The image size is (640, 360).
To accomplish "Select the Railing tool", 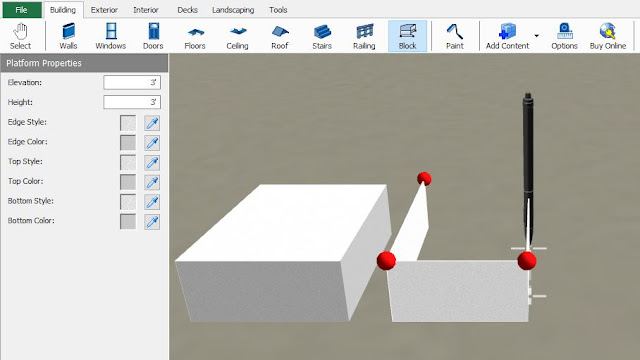I will tap(364, 36).
